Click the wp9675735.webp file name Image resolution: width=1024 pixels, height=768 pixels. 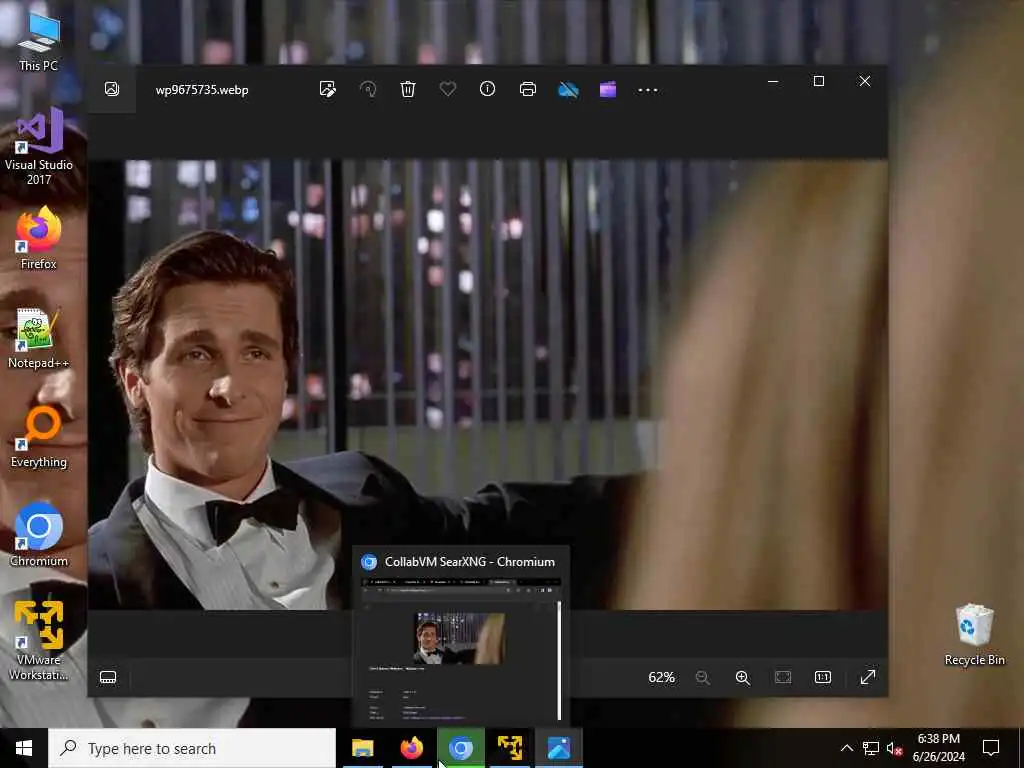point(202,90)
